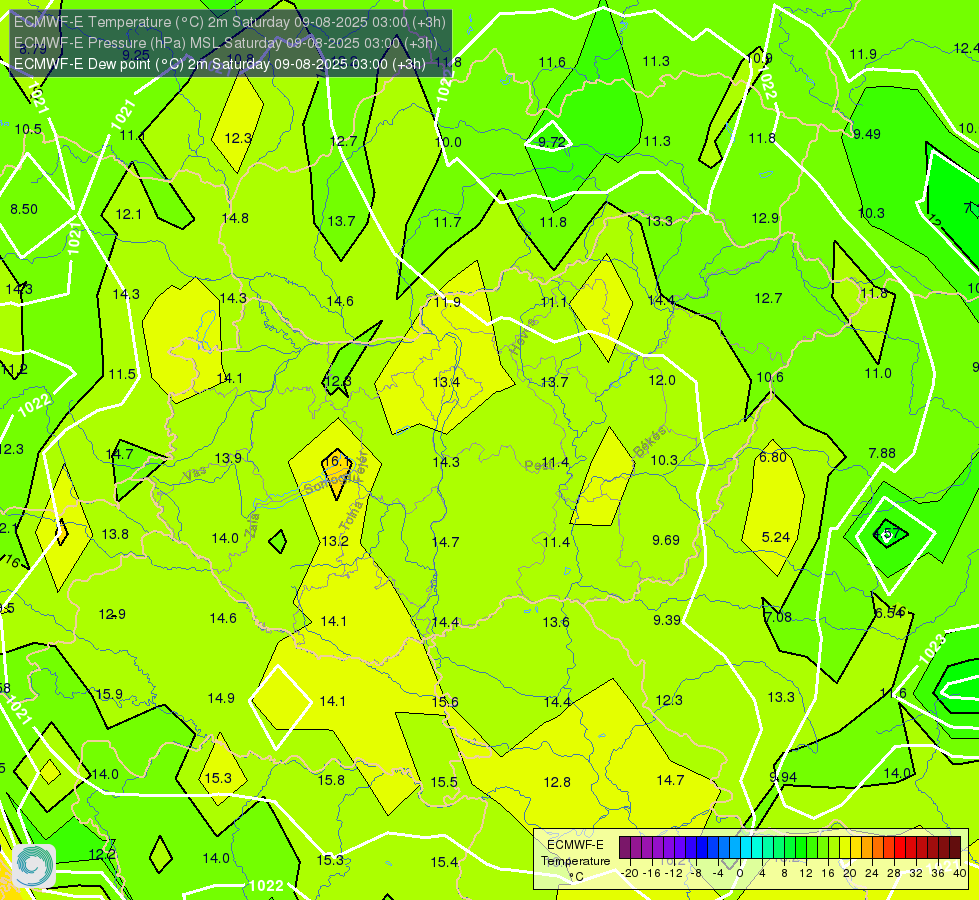
Task: Click the Tolna county label
Action: [x=350, y=516]
